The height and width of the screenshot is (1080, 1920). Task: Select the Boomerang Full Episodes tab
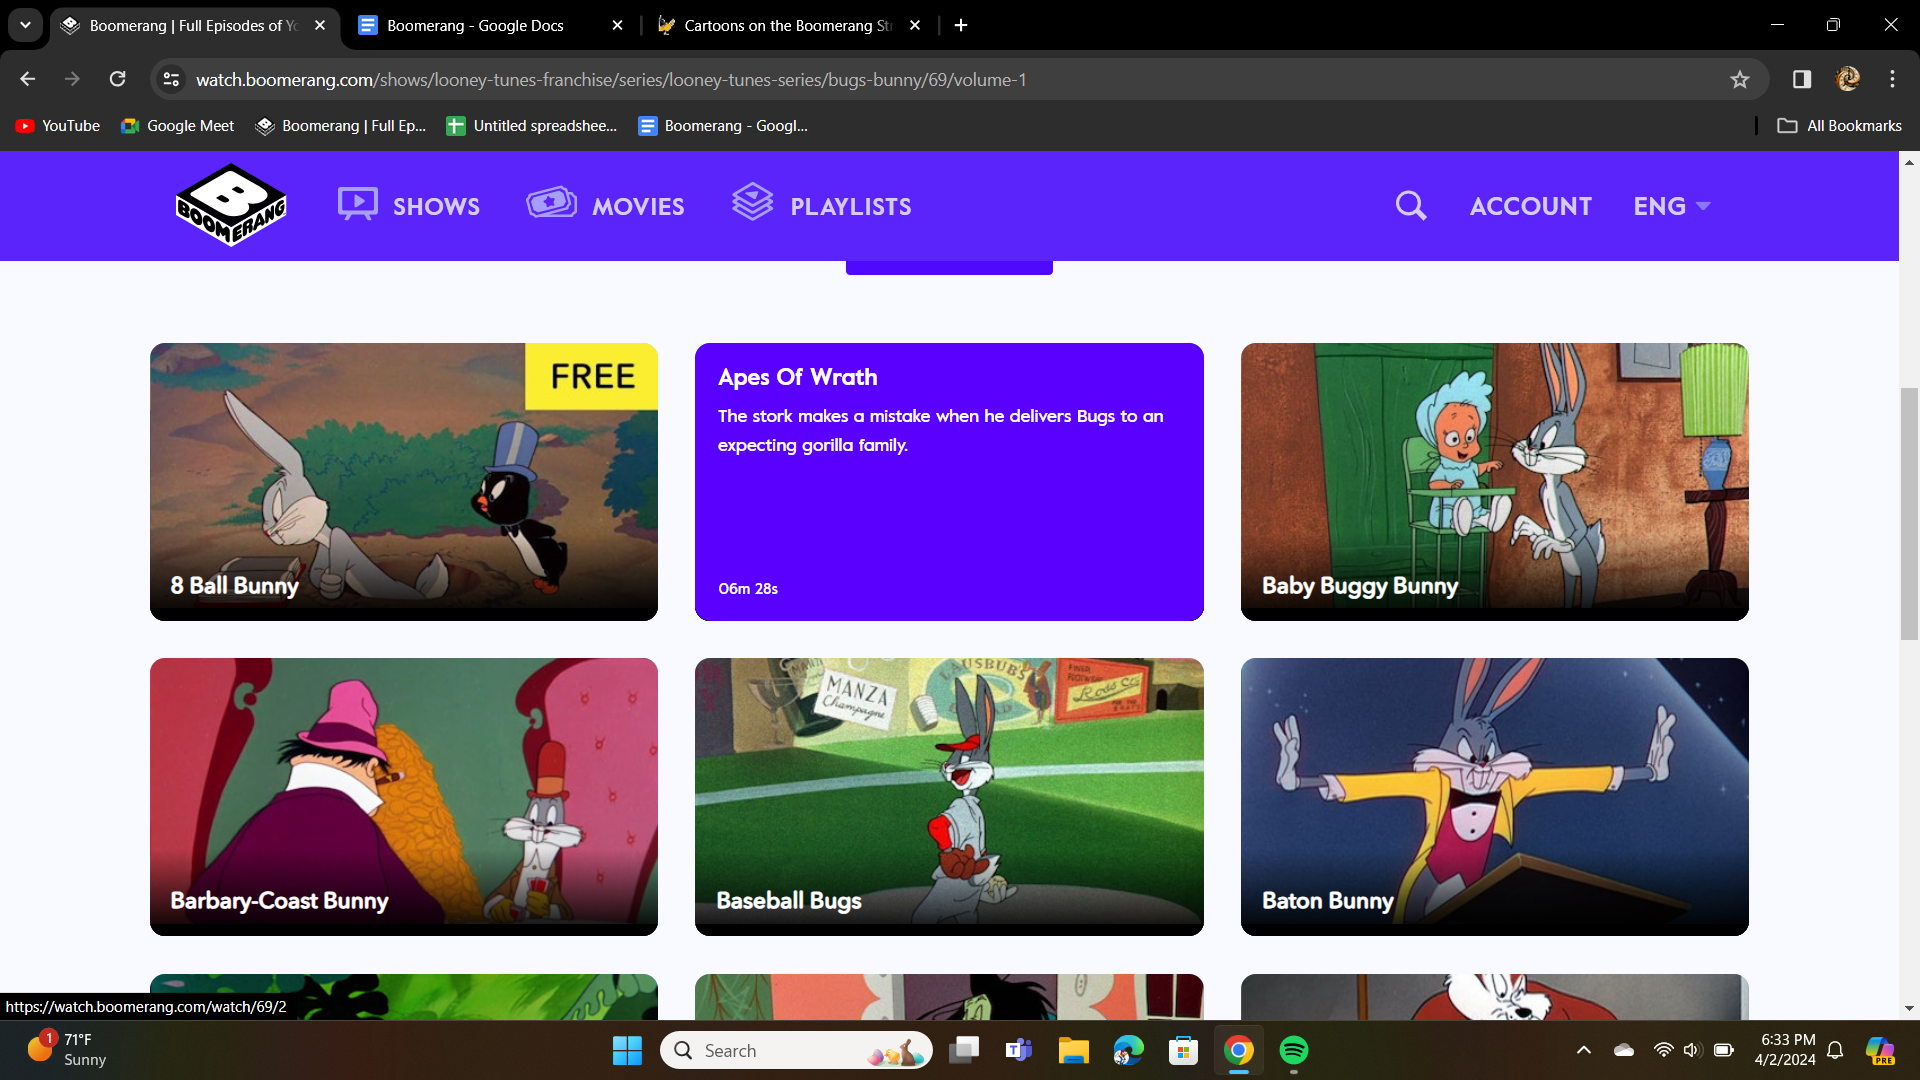coord(195,25)
